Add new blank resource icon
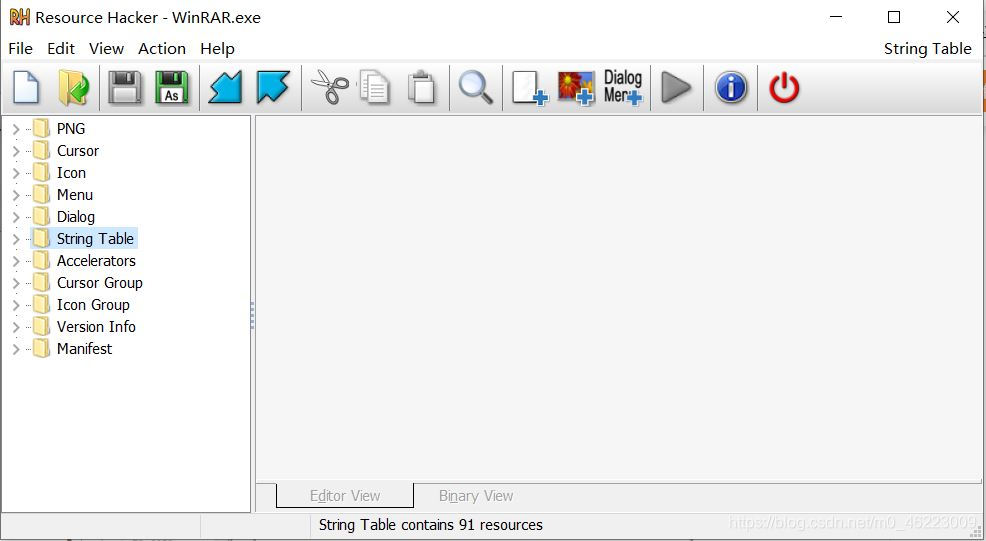Image resolution: width=986 pixels, height=541 pixels. click(529, 87)
